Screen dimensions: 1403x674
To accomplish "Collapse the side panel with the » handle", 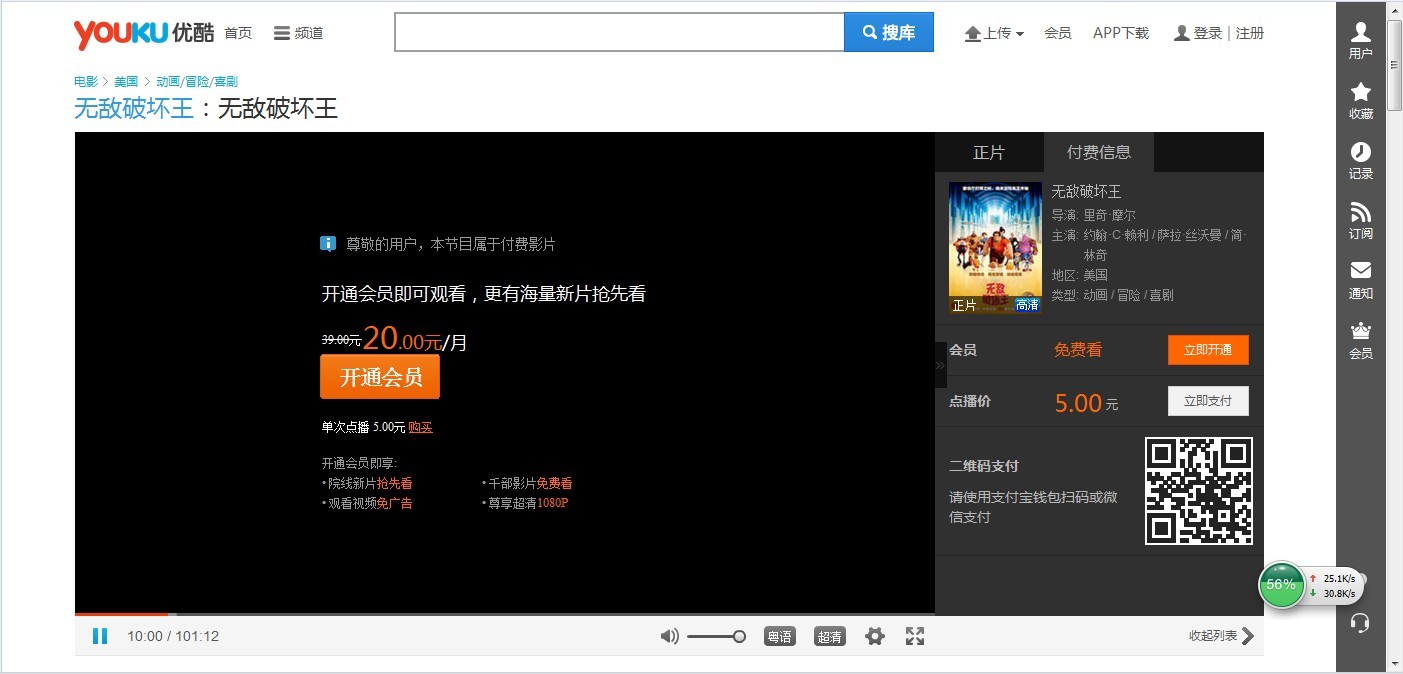I will pos(940,365).
